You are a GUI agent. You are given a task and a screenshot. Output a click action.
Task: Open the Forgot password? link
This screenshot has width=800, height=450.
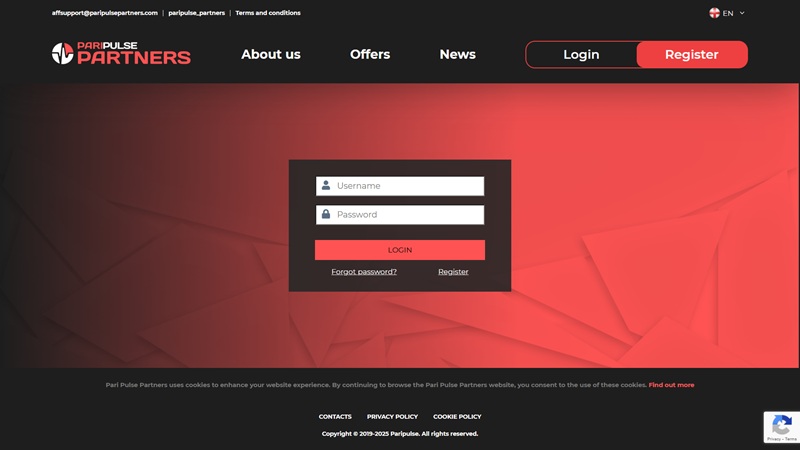point(364,272)
